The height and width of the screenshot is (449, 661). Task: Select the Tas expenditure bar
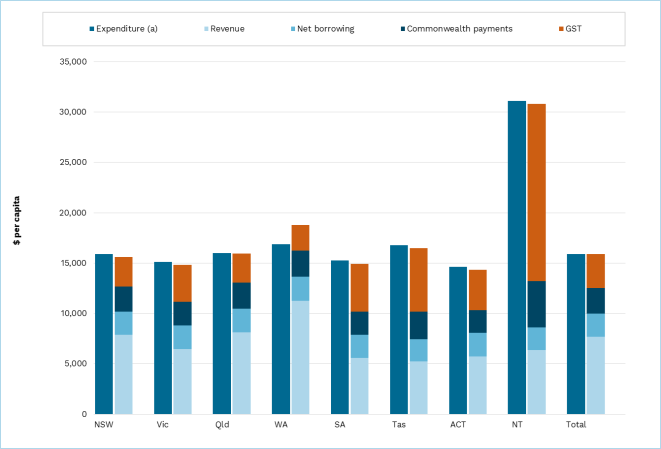(399, 330)
